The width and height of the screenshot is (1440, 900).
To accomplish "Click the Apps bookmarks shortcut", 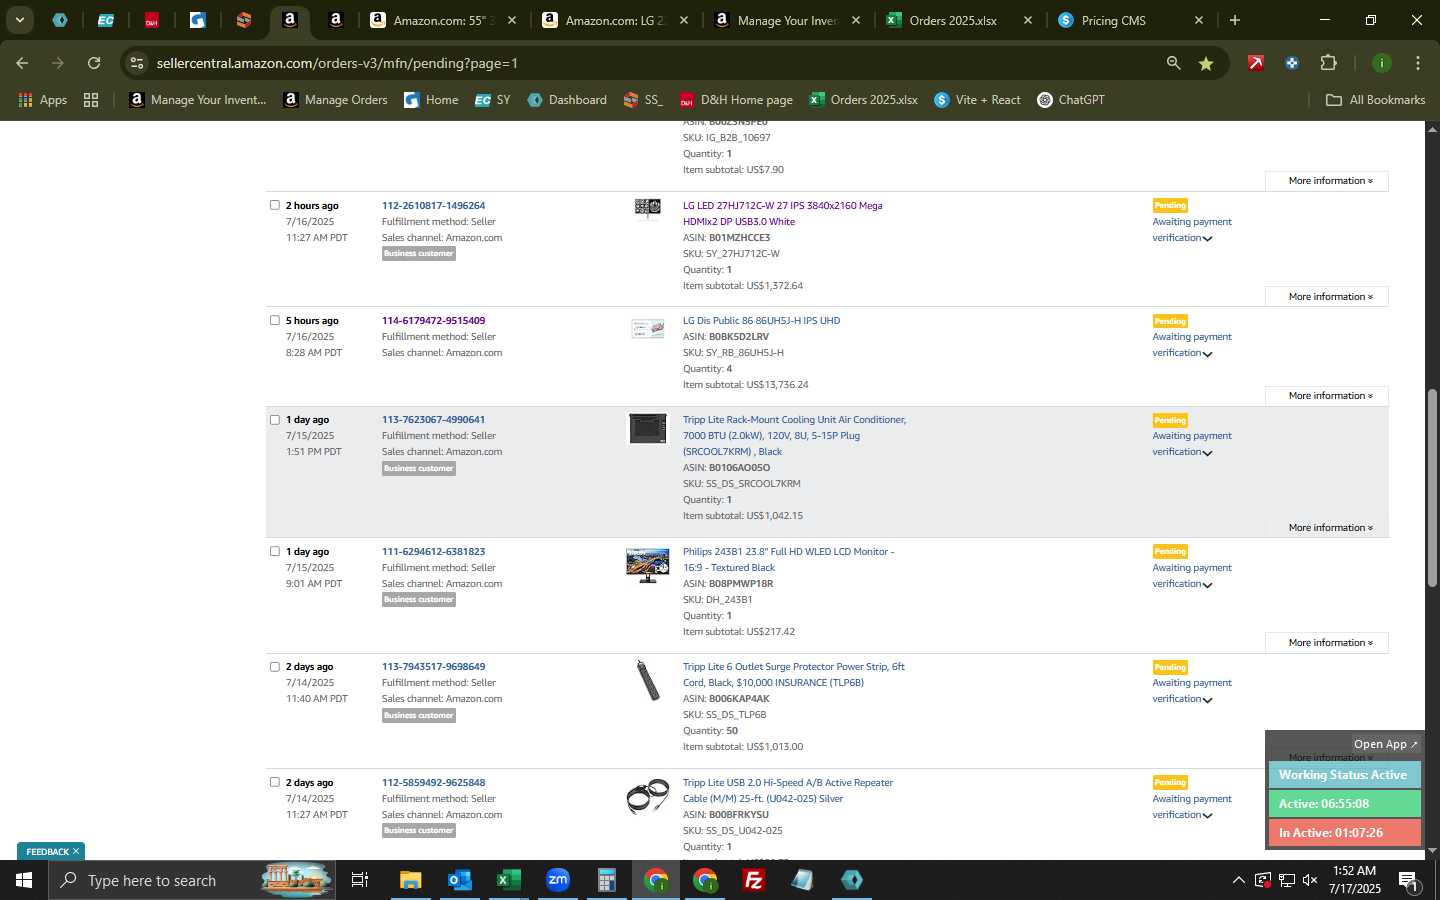I will click(42, 100).
